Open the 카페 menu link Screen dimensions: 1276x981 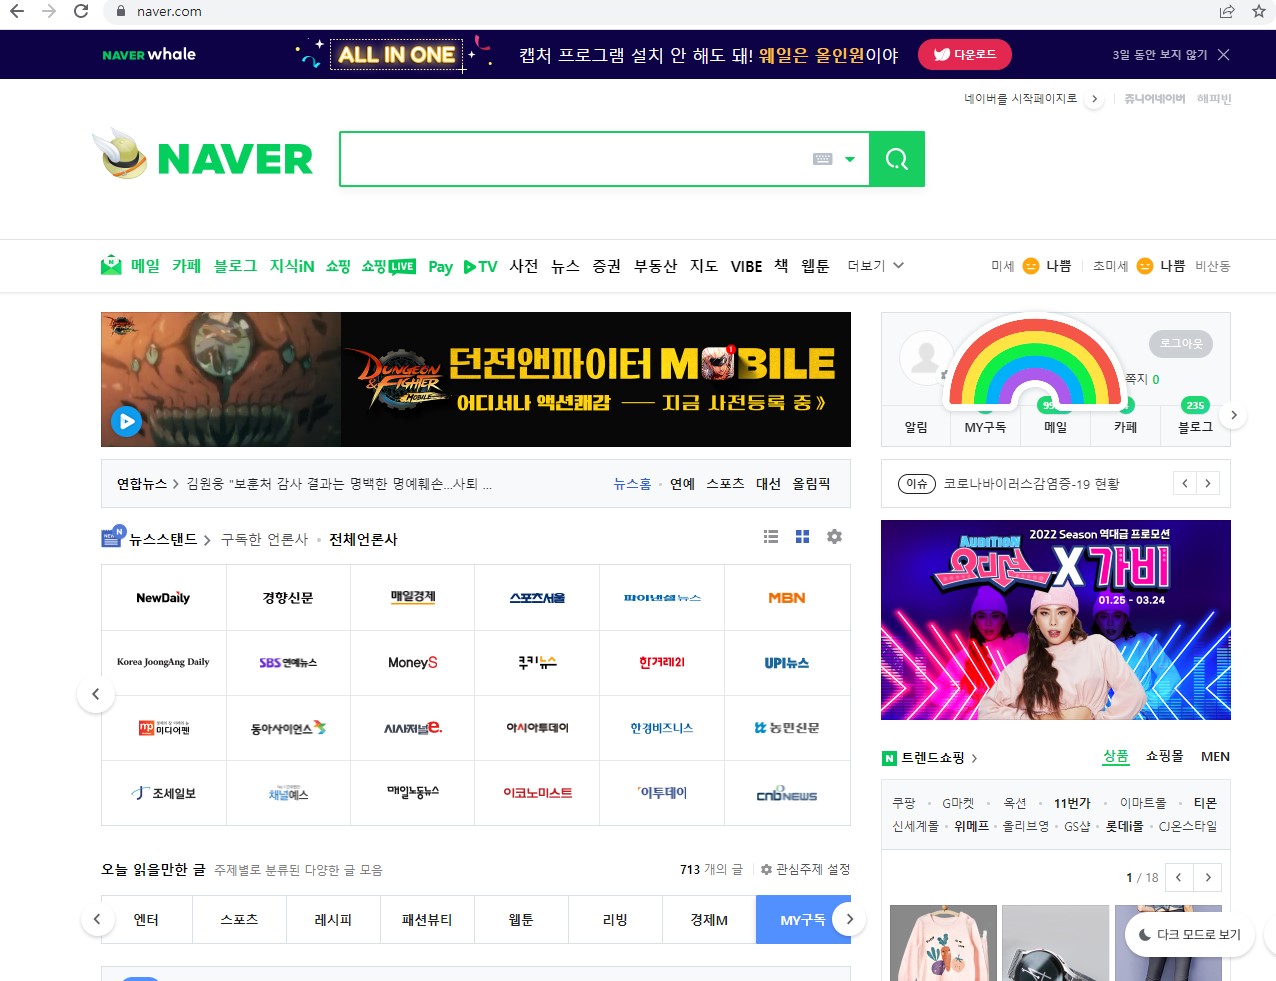coord(186,265)
